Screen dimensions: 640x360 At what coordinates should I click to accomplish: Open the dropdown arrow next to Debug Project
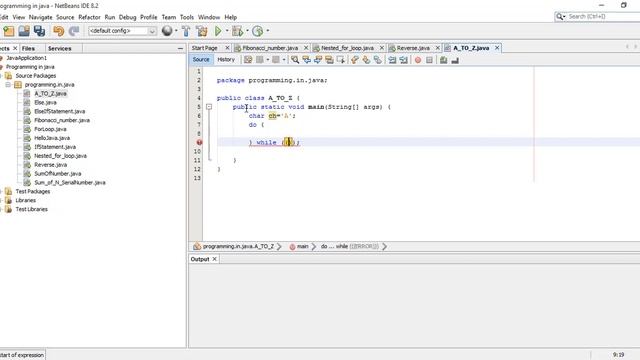(247, 31)
